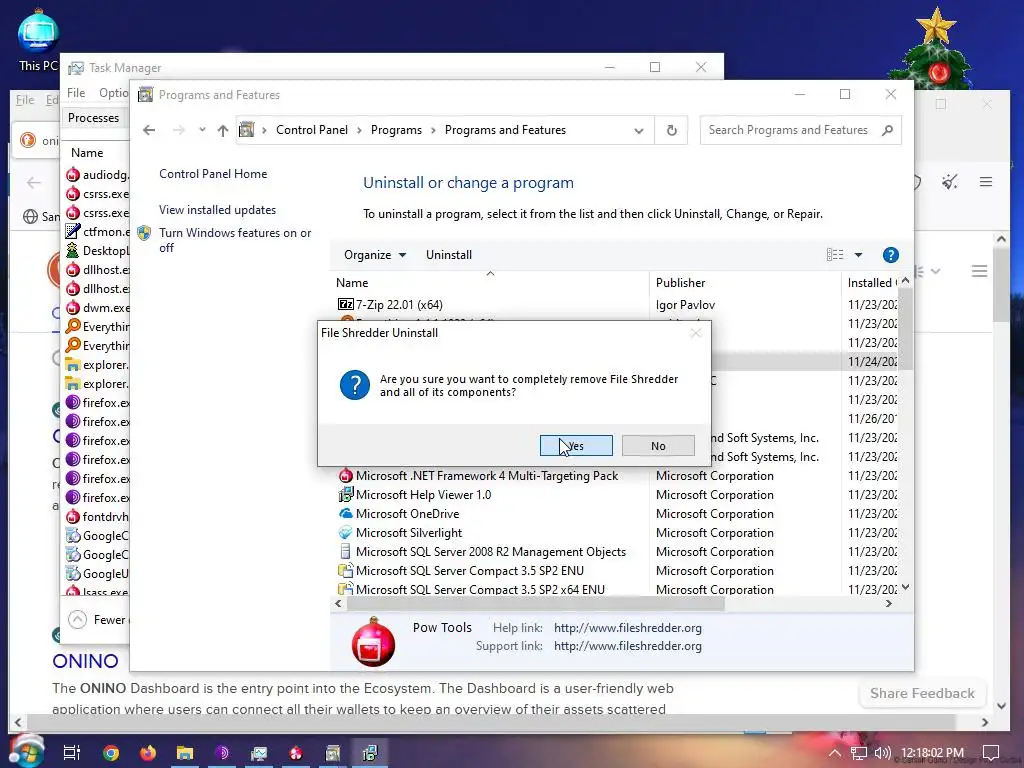Screen dimensions: 1024x768
Task: Show hidden system tray icons chevron
Action: click(835, 753)
